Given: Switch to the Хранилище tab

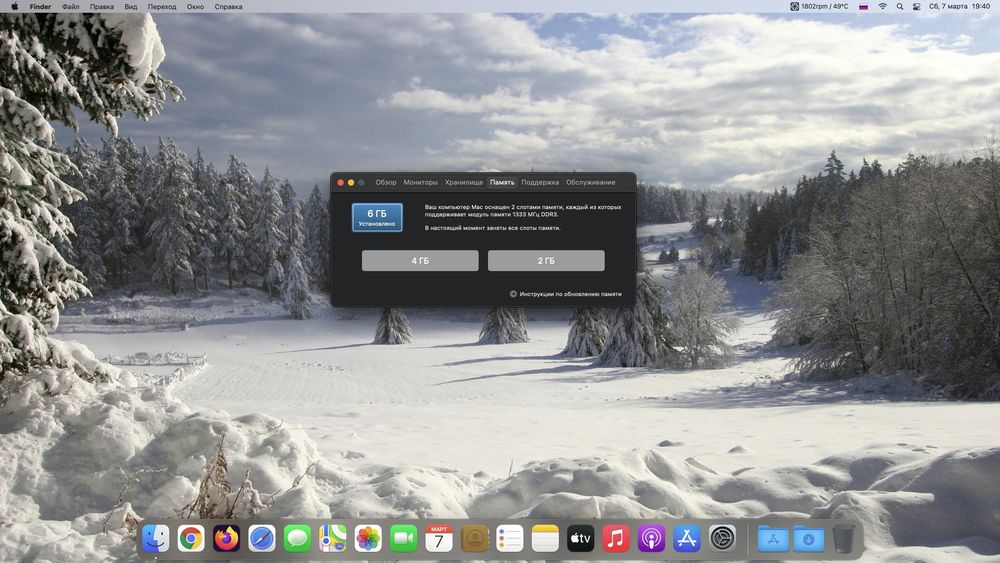Looking at the screenshot, I should coord(464,182).
